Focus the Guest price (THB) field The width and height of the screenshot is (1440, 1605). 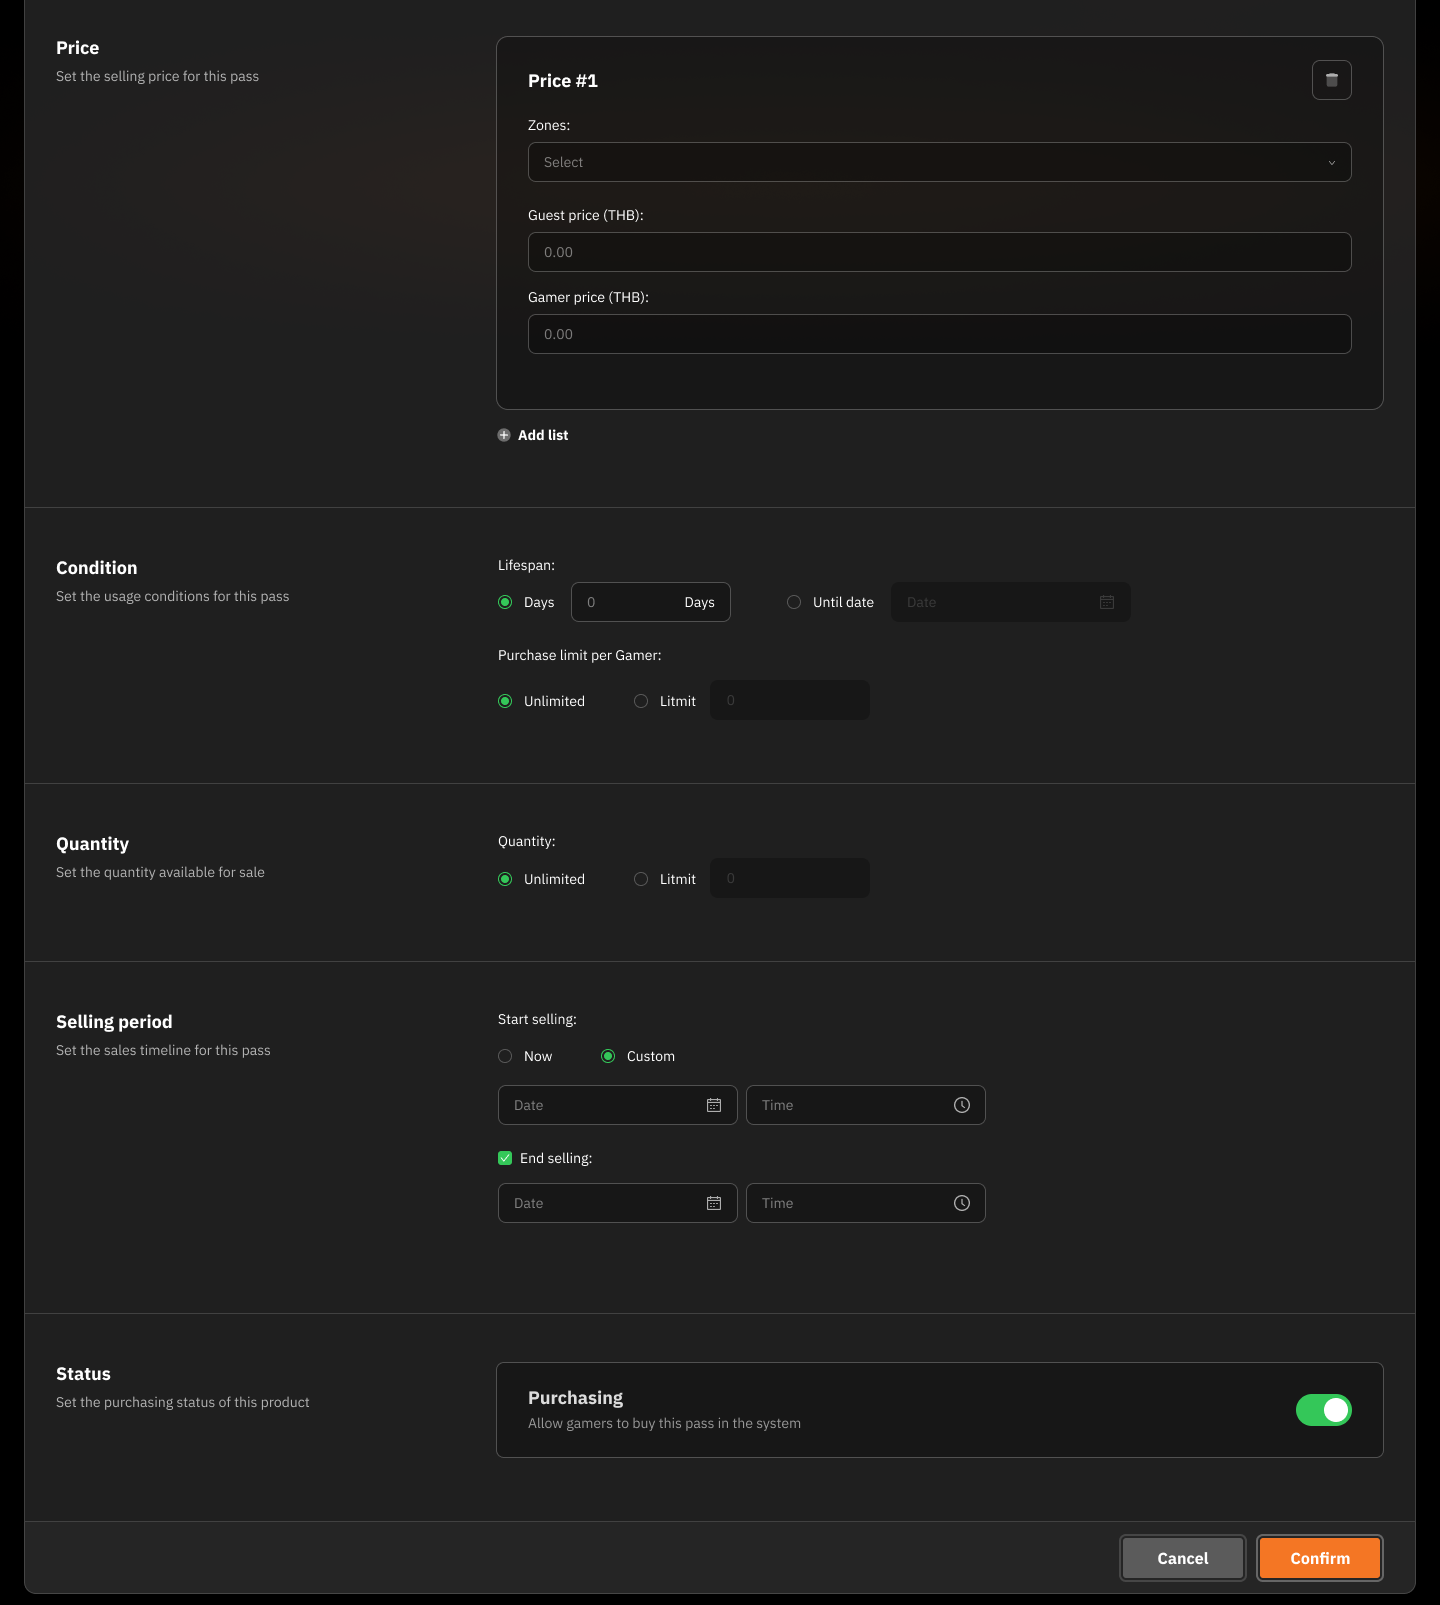point(939,252)
